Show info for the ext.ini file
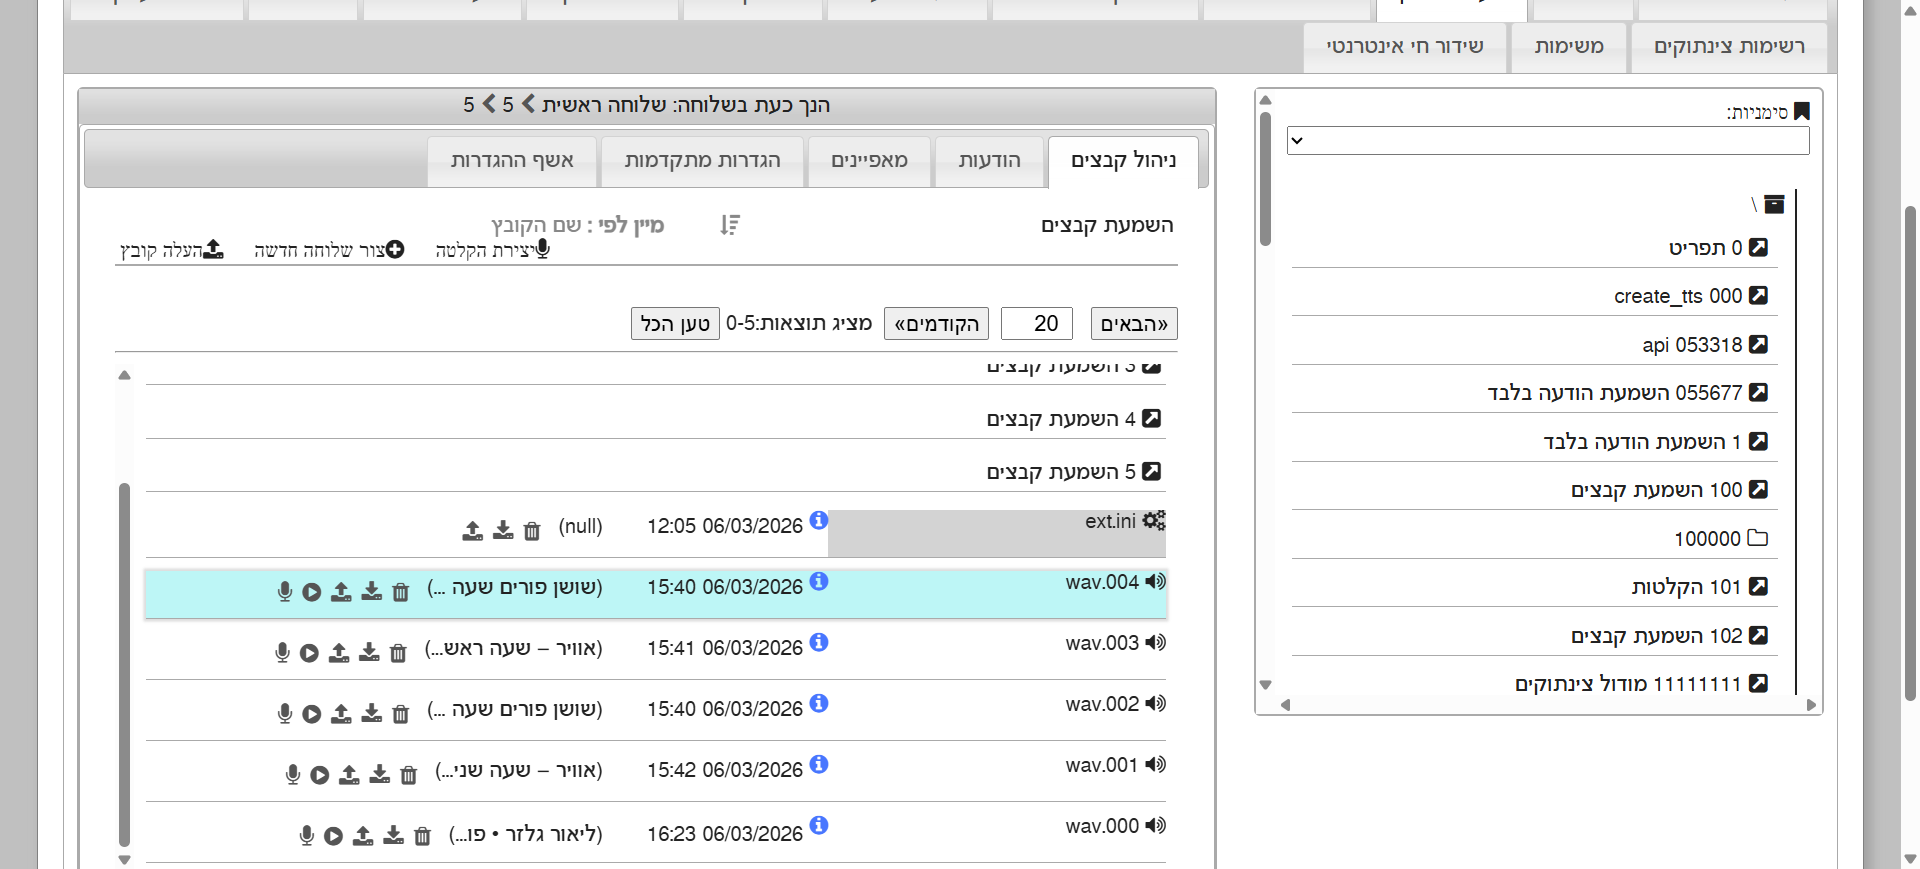This screenshot has height=869, width=1920. pyautogui.click(x=819, y=520)
